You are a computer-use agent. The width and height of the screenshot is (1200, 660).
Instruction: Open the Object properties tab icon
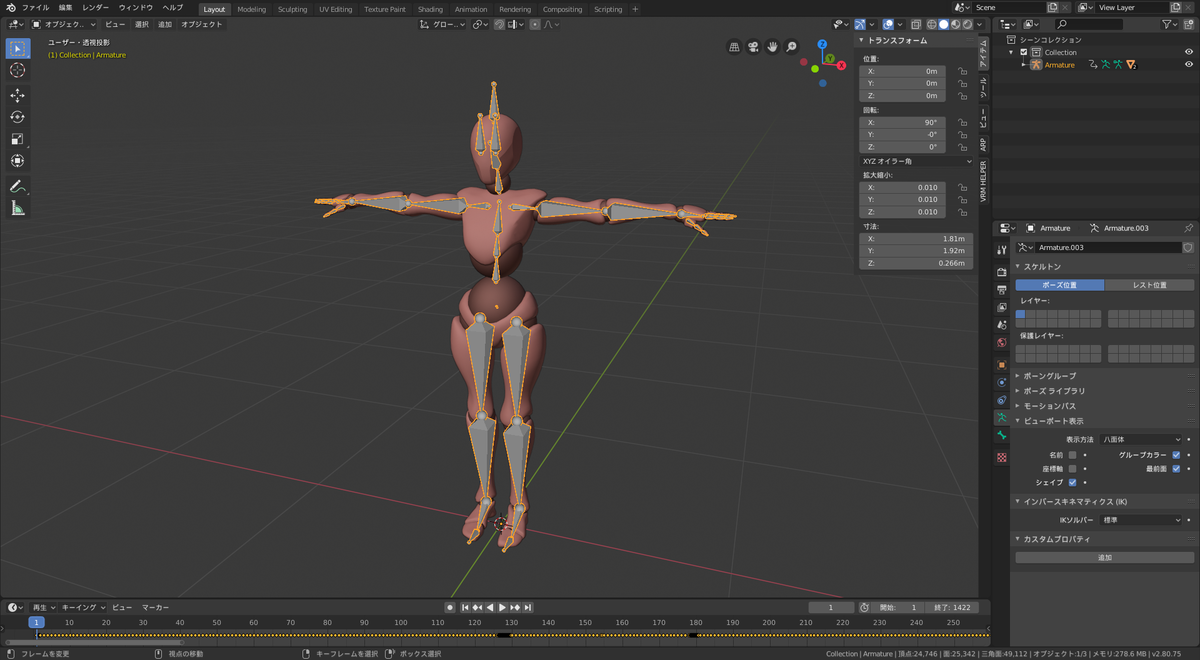1002,365
